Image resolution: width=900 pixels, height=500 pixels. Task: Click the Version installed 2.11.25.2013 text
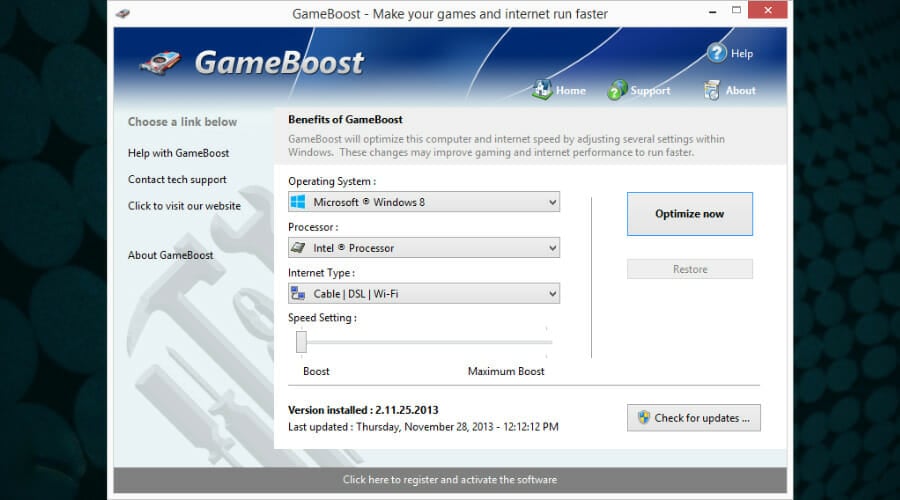363,410
